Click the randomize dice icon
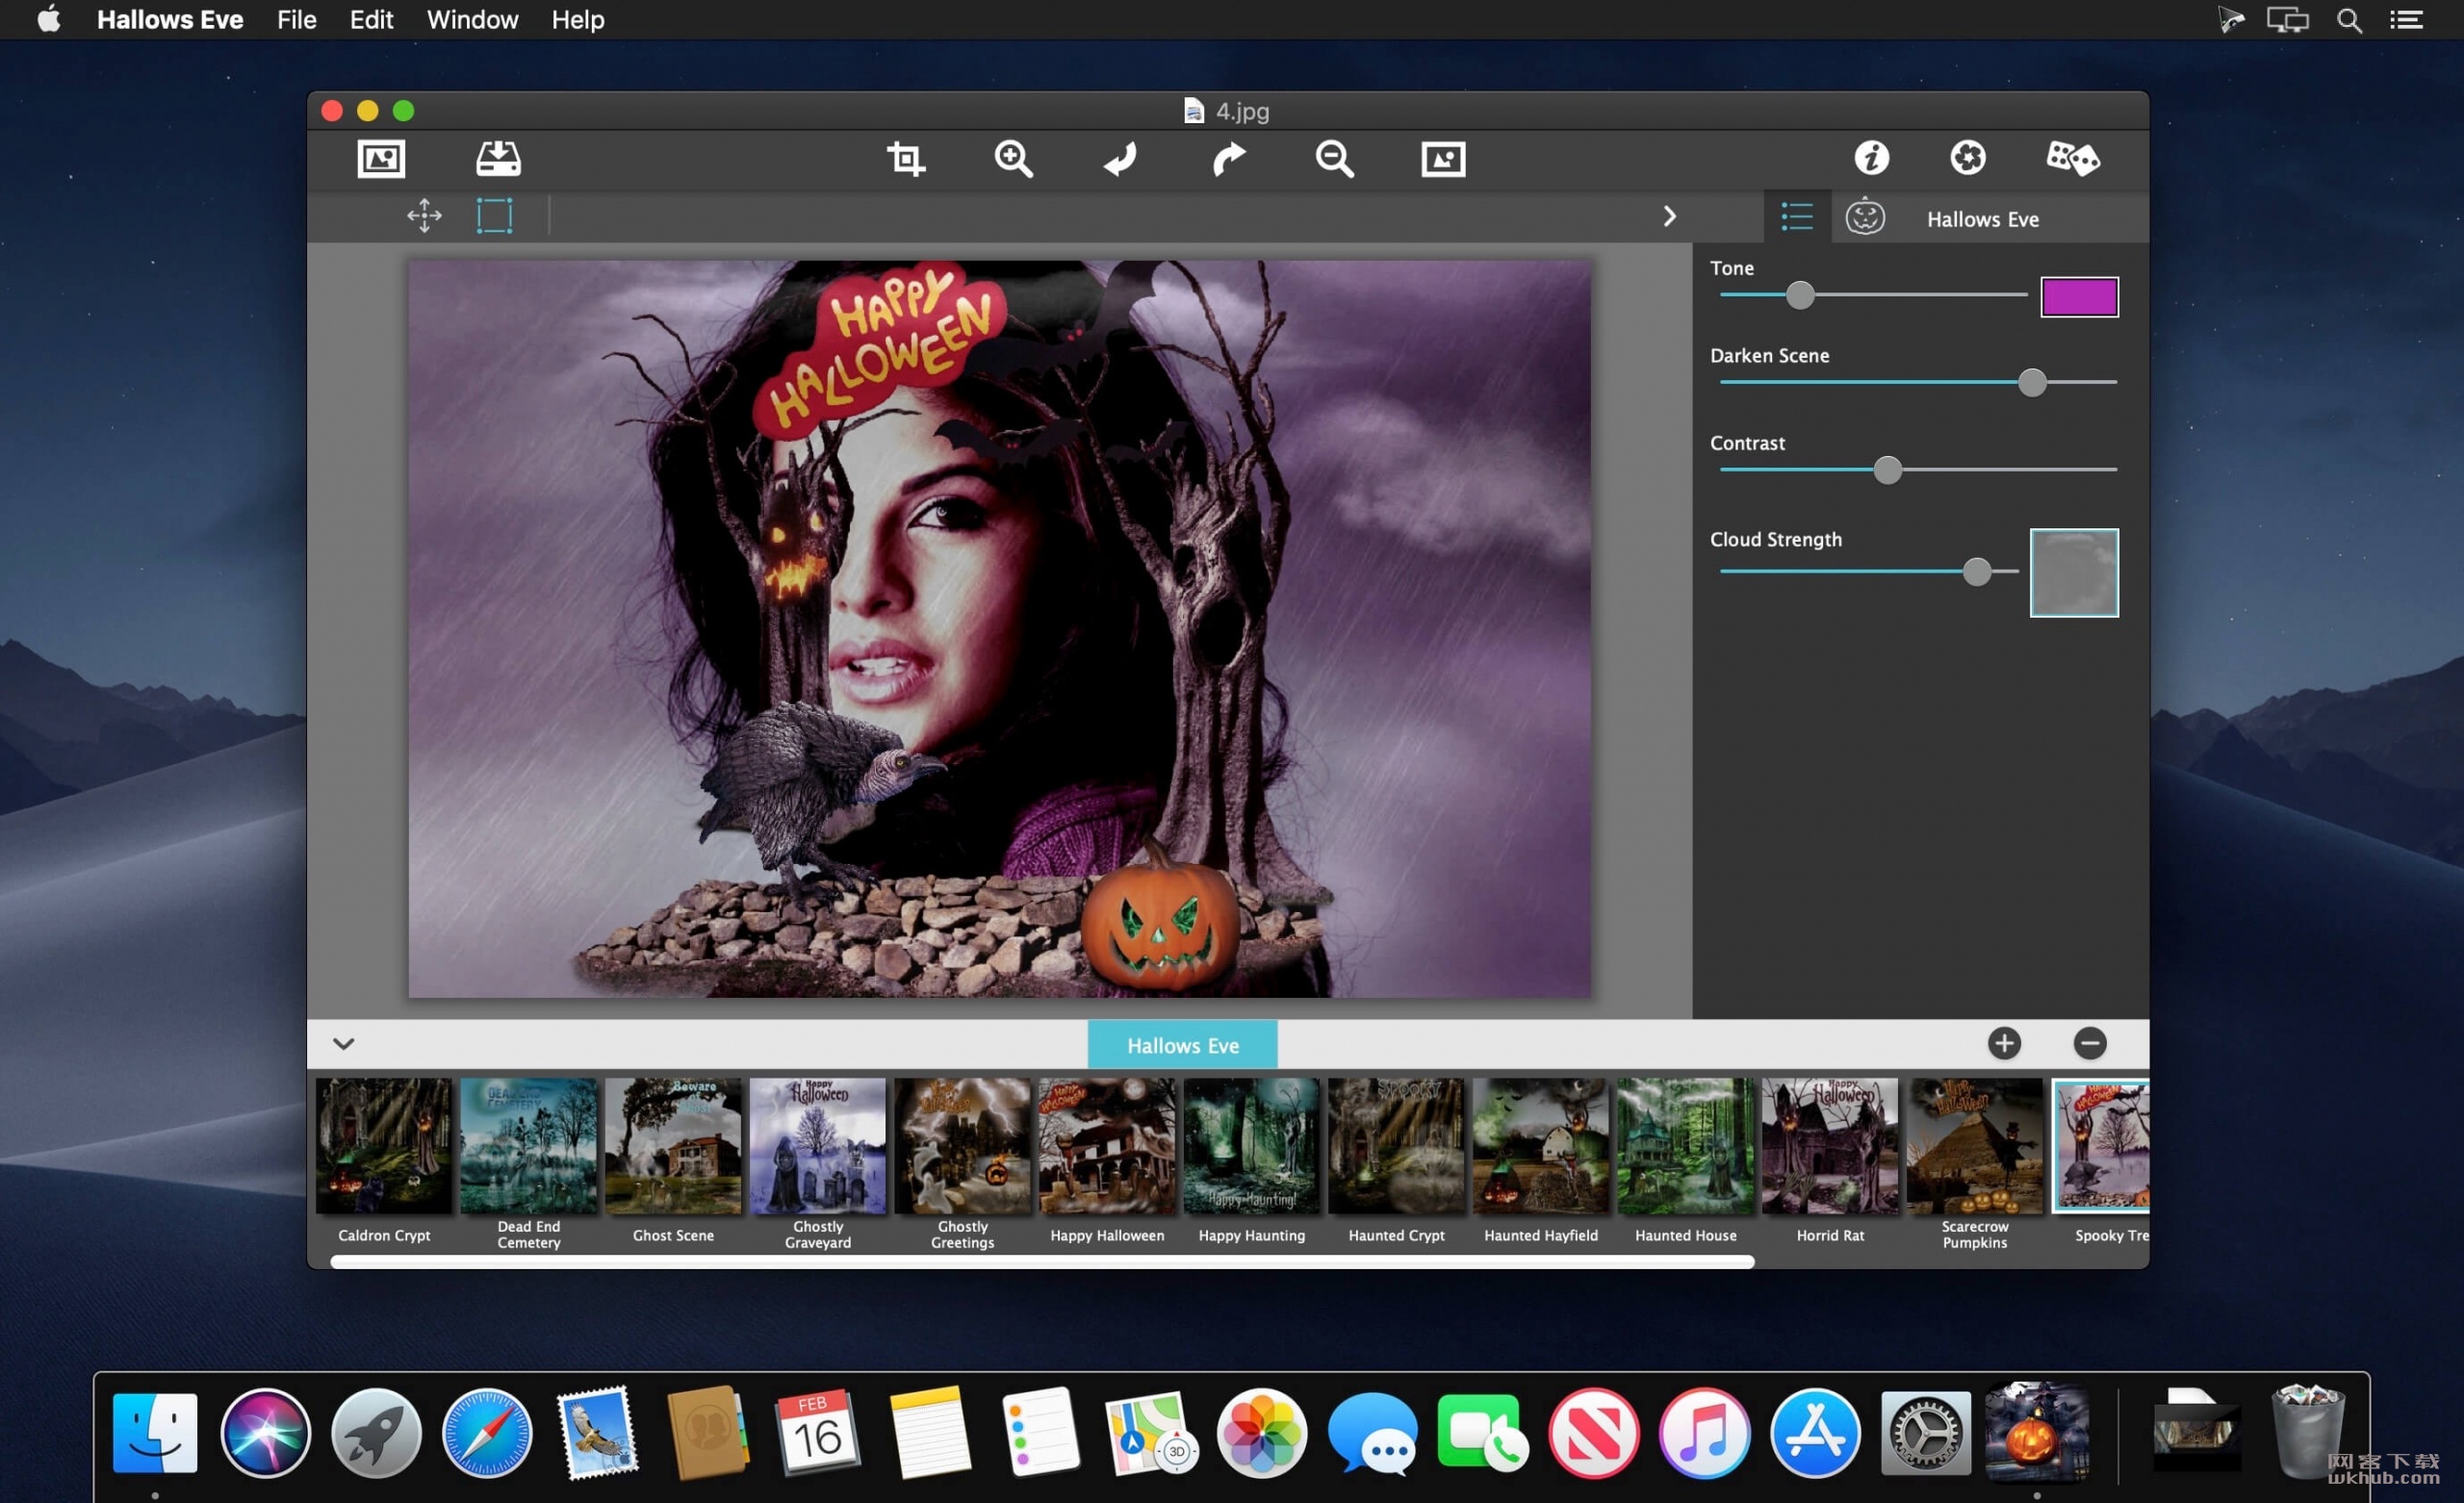The image size is (2464, 1503). [2072, 158]
